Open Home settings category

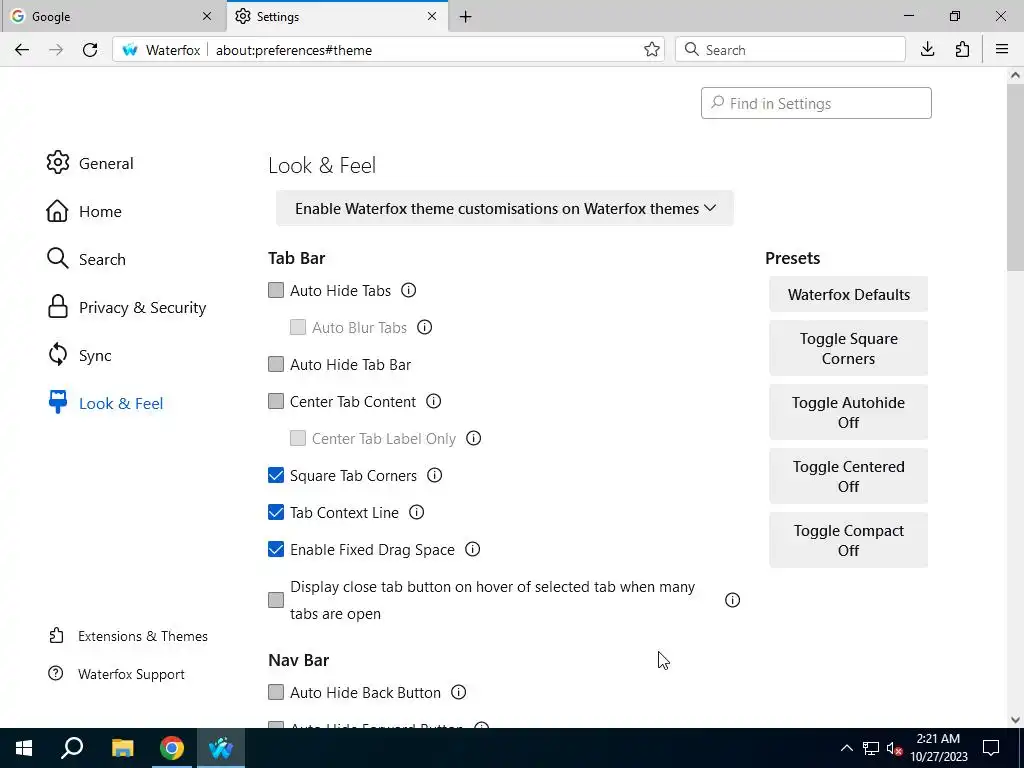pos(84,211)
